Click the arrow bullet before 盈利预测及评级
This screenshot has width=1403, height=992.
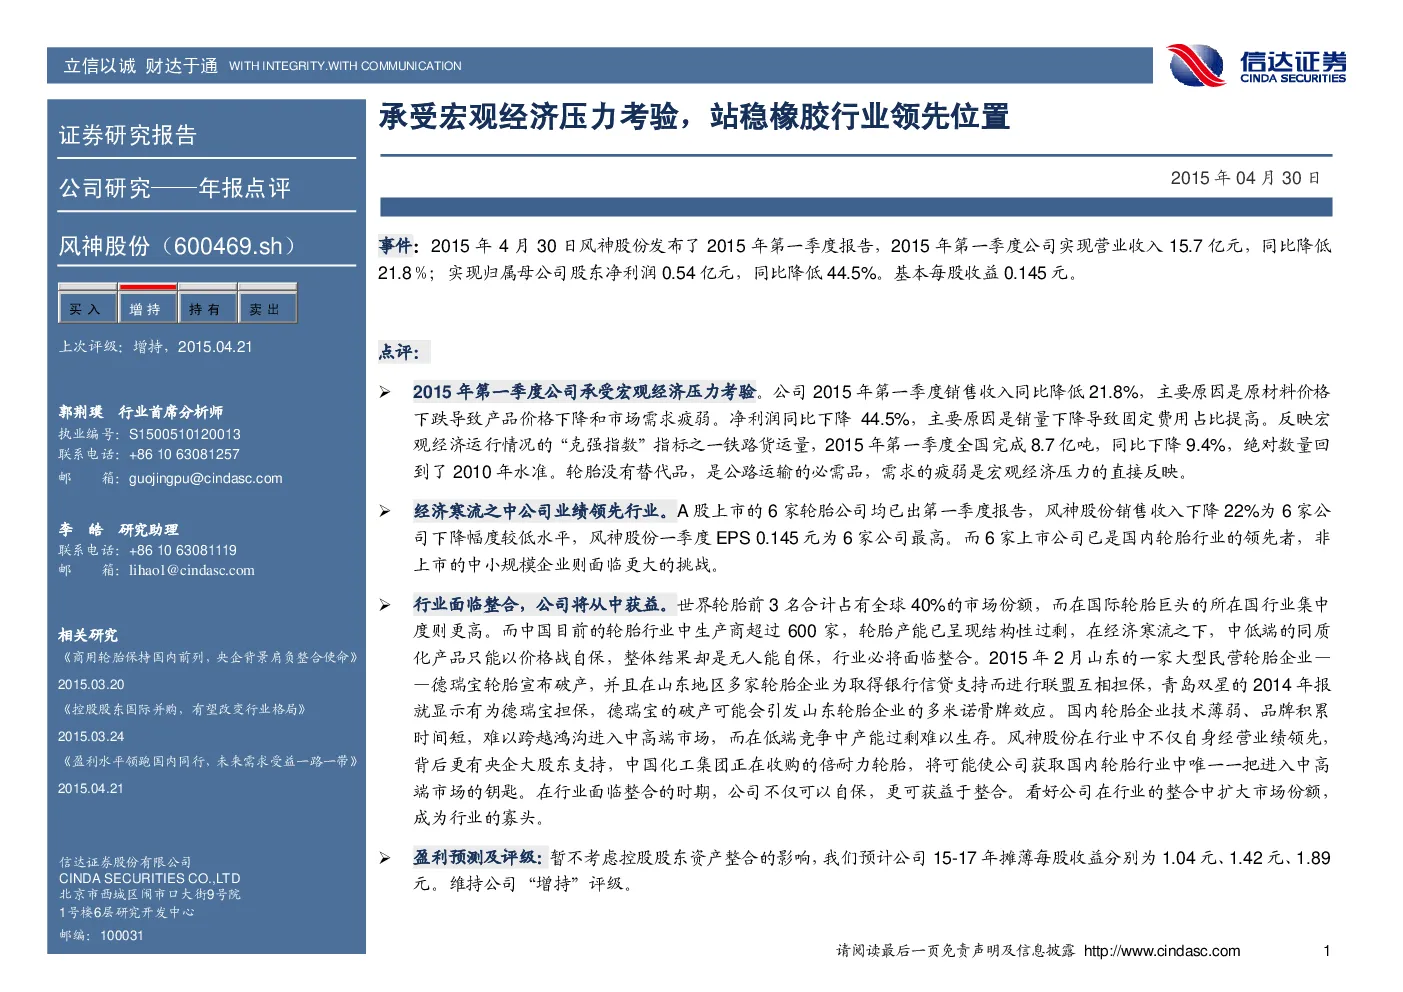coord(385,858)
